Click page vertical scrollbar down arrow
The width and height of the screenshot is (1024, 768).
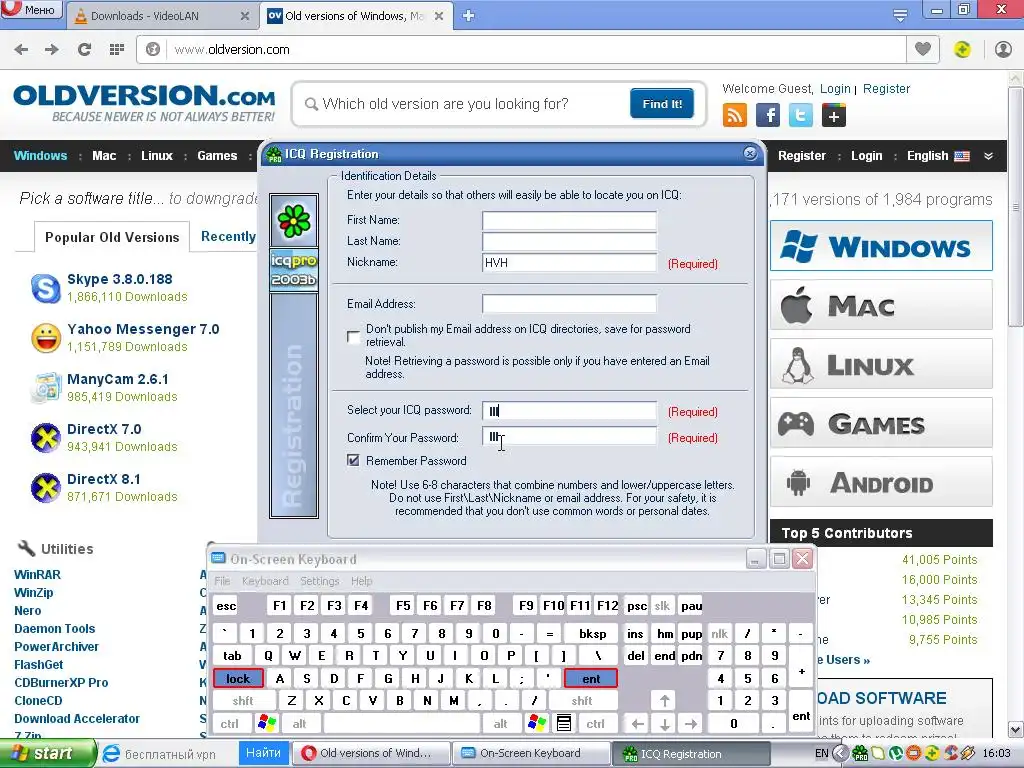(1016, 729)
